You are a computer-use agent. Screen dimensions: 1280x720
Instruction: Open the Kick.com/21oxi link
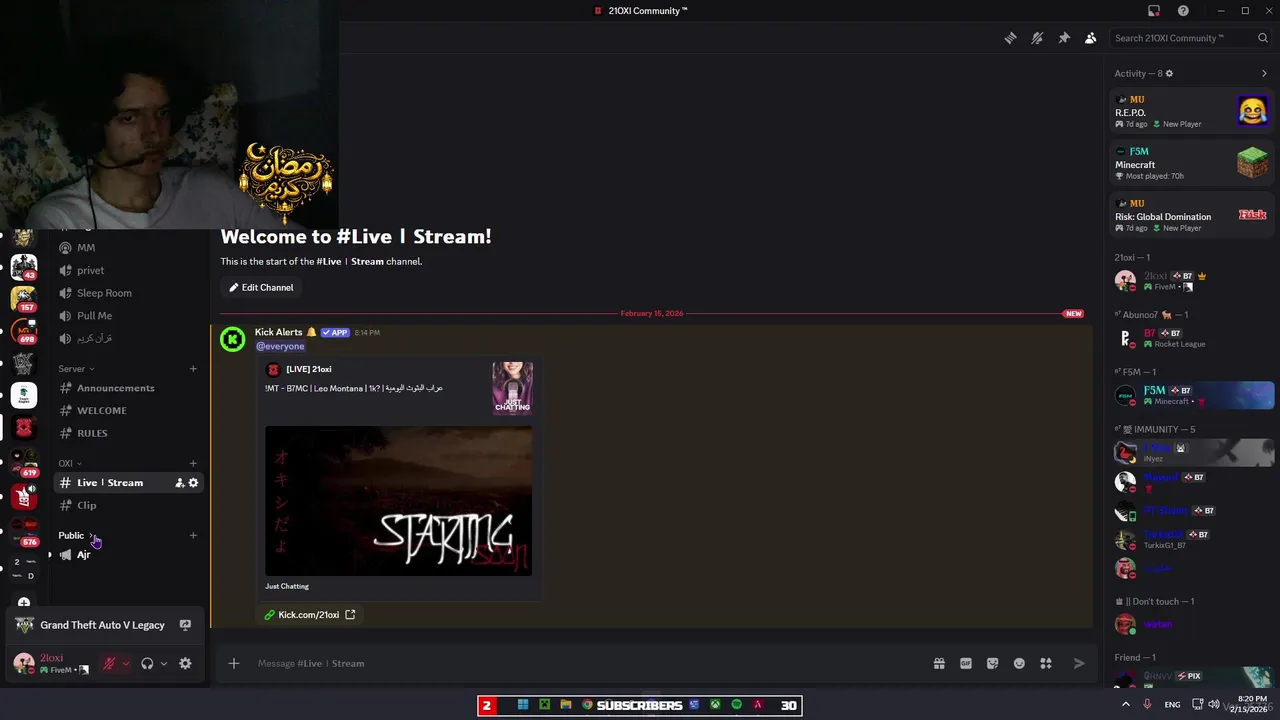[309, 615]
